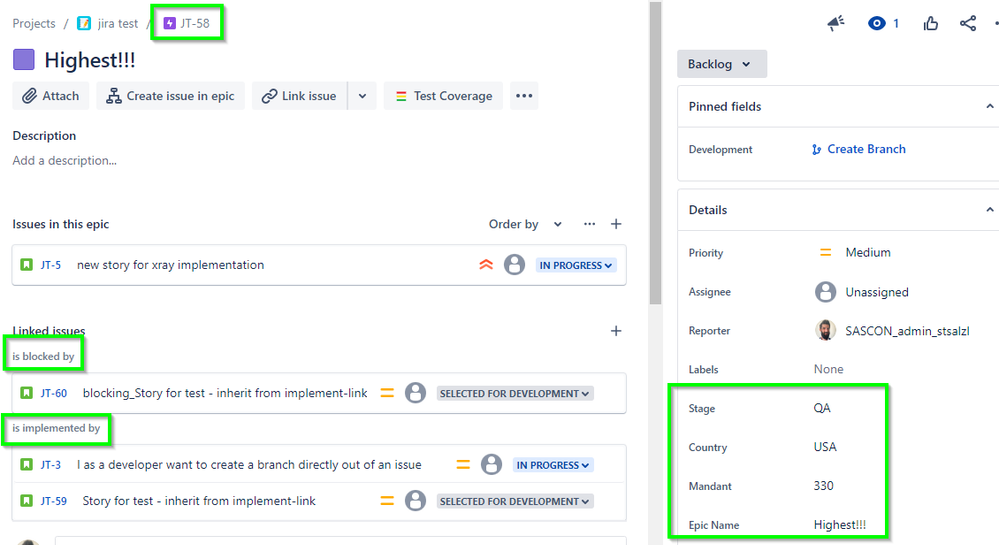Click the JT-60 blocking_Story summary text
Viewport: 999px width, 545px height.
[x=225, y=393]
